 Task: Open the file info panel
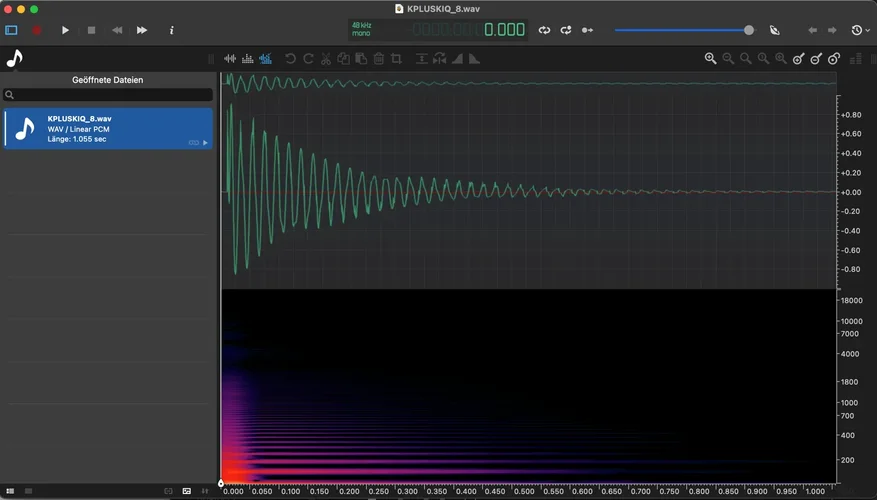coord(171,31)
